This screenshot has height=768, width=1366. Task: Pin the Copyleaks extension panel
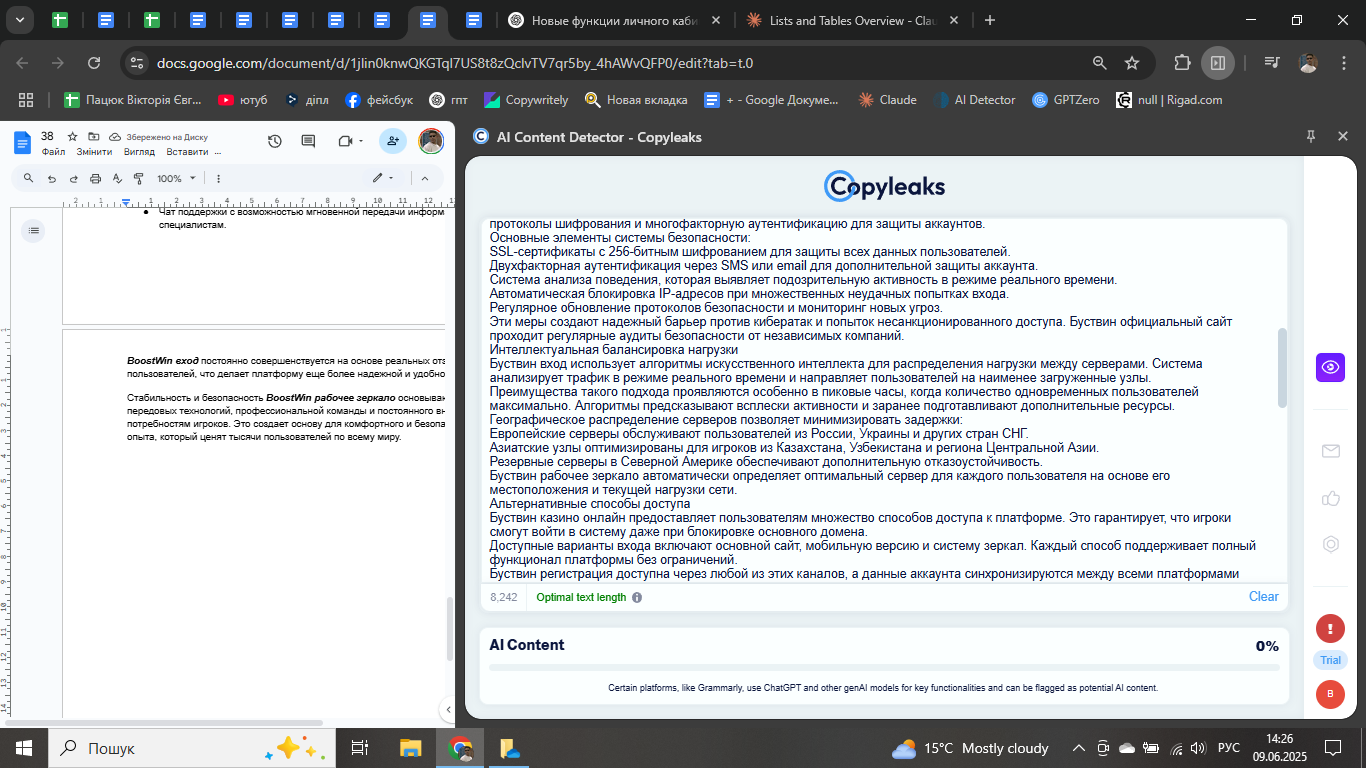(1311, 136)
